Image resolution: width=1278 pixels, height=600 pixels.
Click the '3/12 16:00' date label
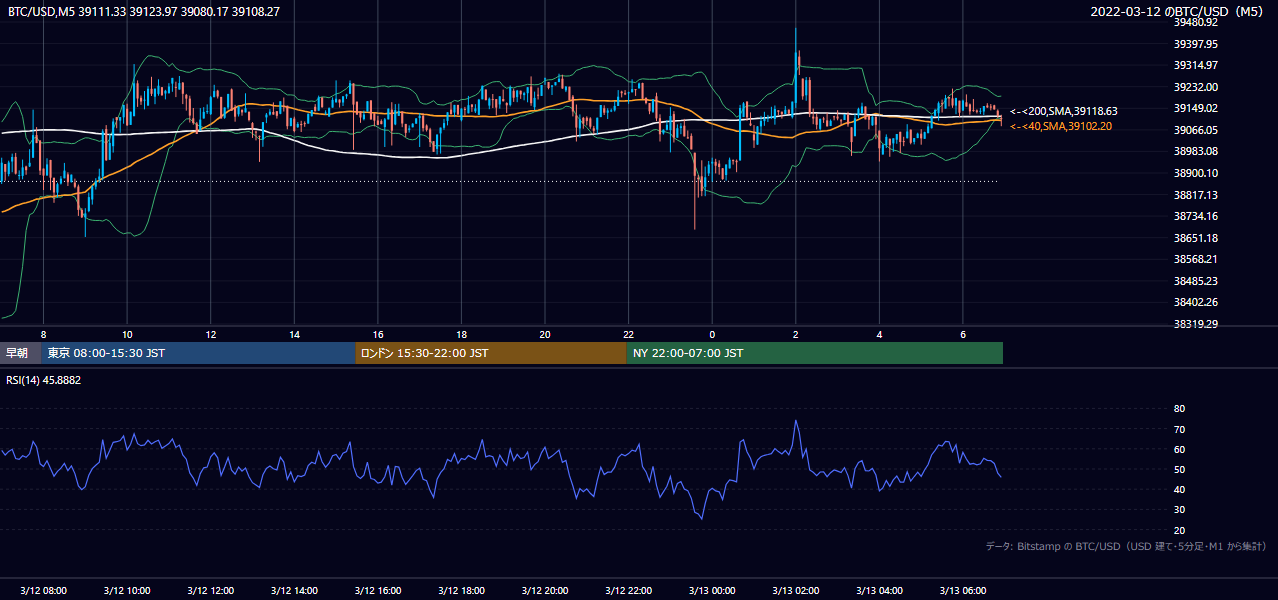tap(377, 591)
